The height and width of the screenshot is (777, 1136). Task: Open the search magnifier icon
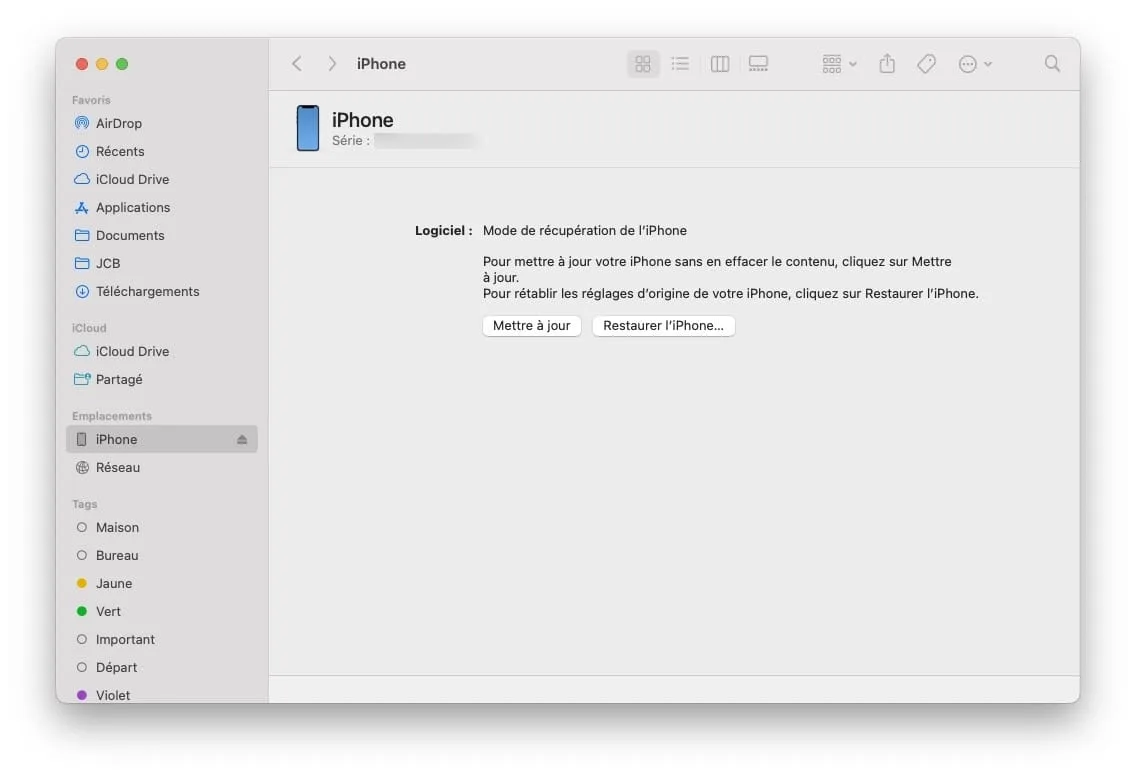click(x=1052, y=64)
